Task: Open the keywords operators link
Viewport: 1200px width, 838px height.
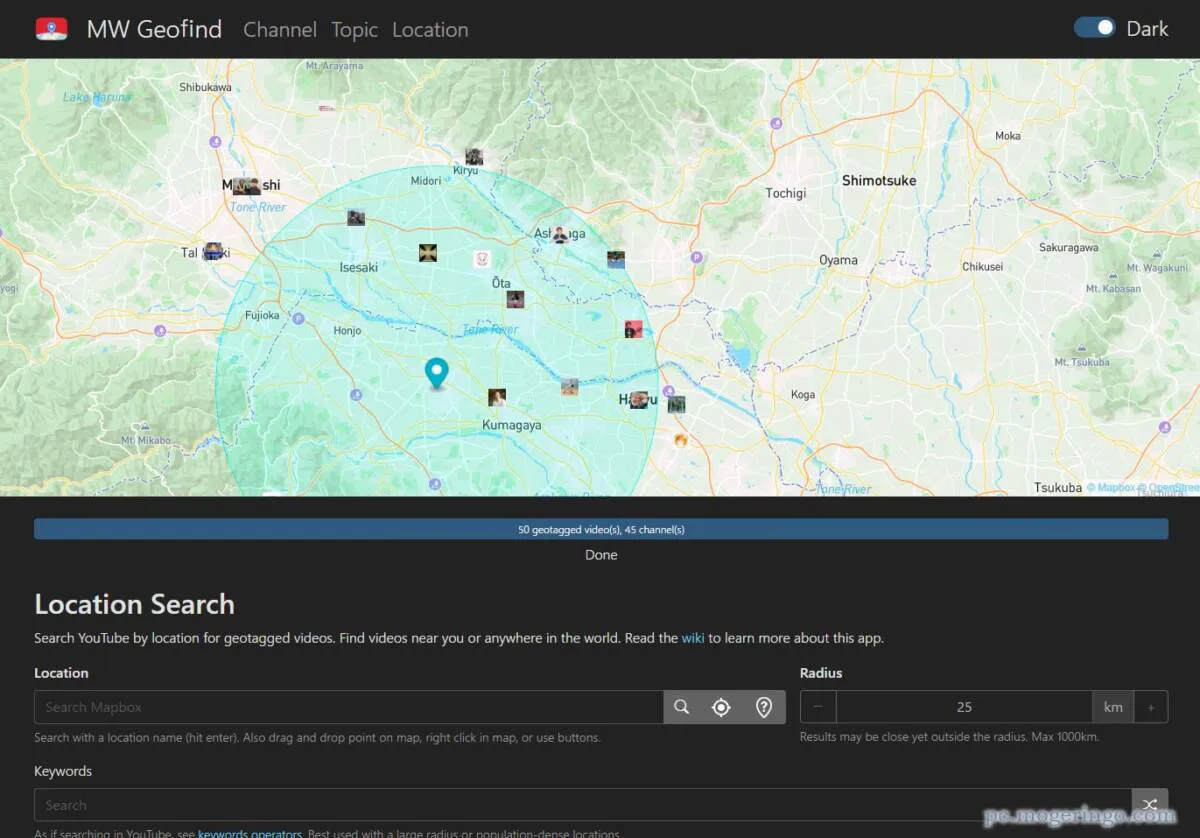Action: (x=250, y=832)
